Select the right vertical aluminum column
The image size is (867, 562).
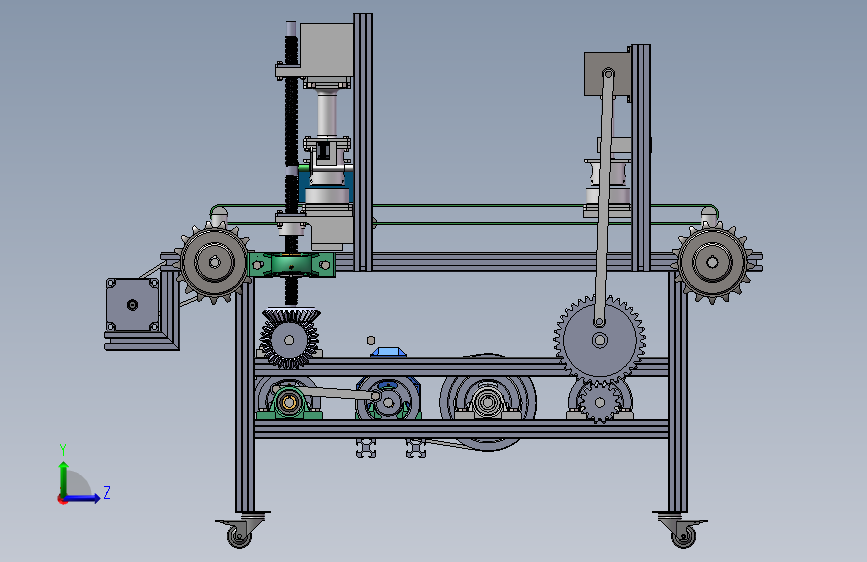tap(640, 158)
